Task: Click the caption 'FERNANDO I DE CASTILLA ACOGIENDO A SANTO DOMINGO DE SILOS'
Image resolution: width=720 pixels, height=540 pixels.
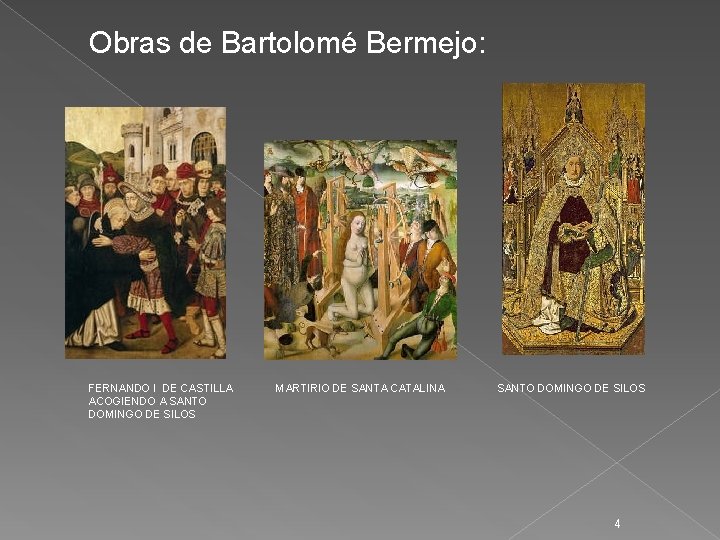Action: pos(161,401)
